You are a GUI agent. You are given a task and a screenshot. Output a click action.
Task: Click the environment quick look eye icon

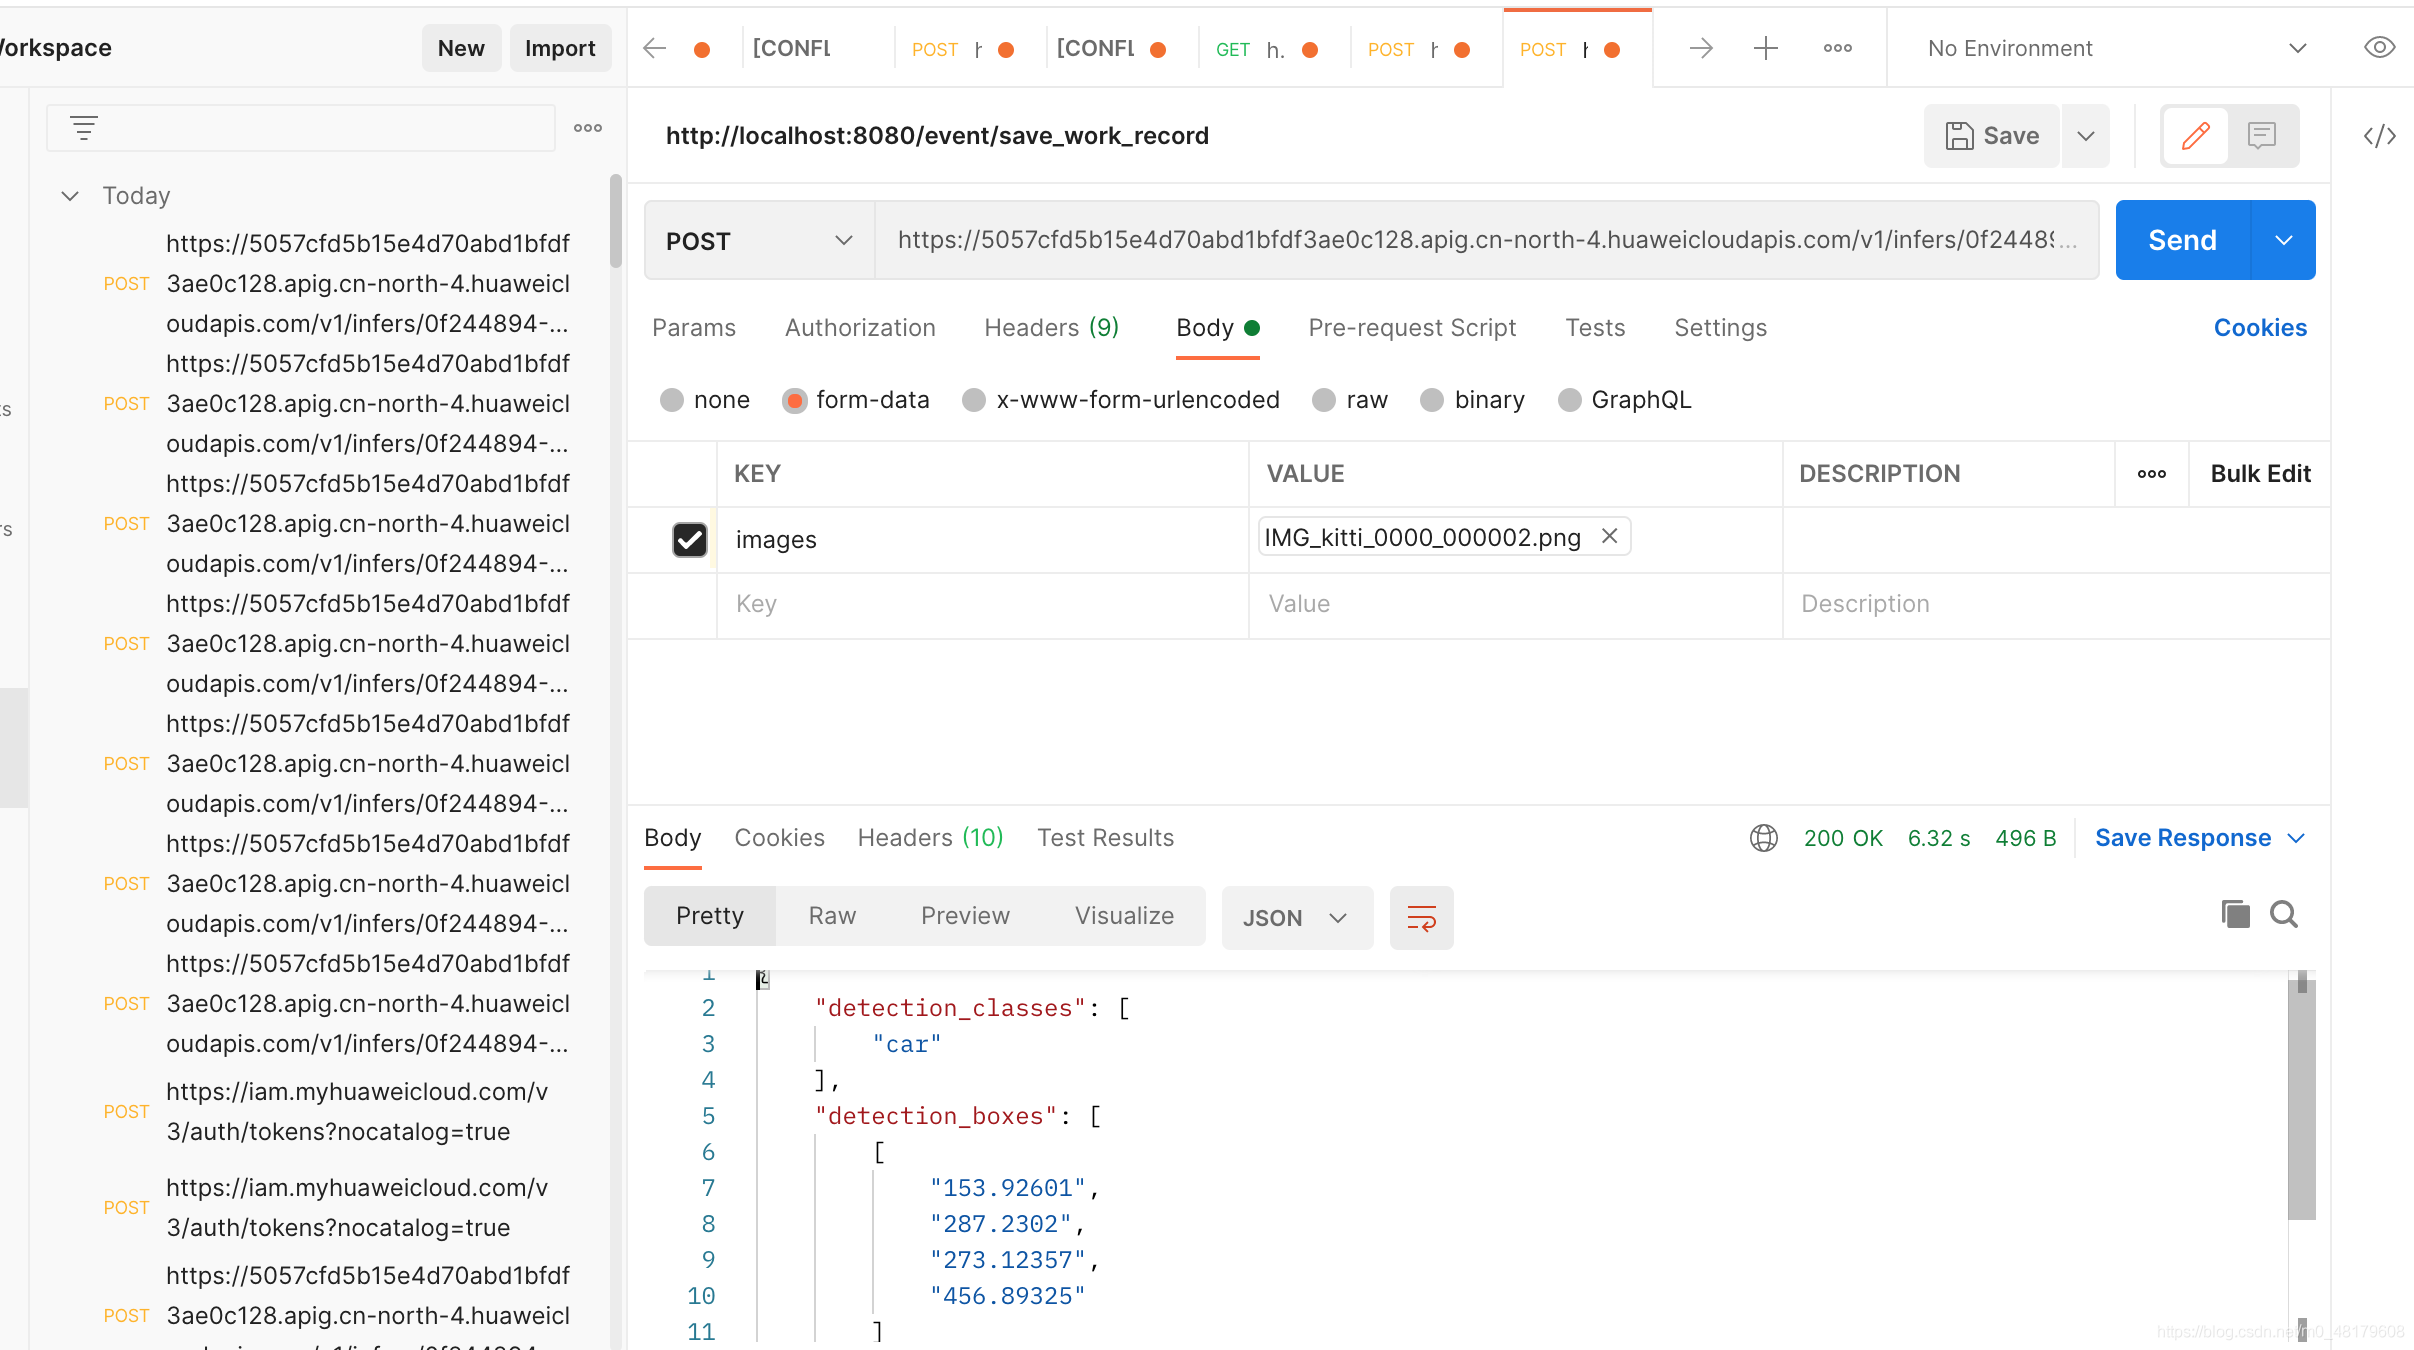click(2379, 48)
